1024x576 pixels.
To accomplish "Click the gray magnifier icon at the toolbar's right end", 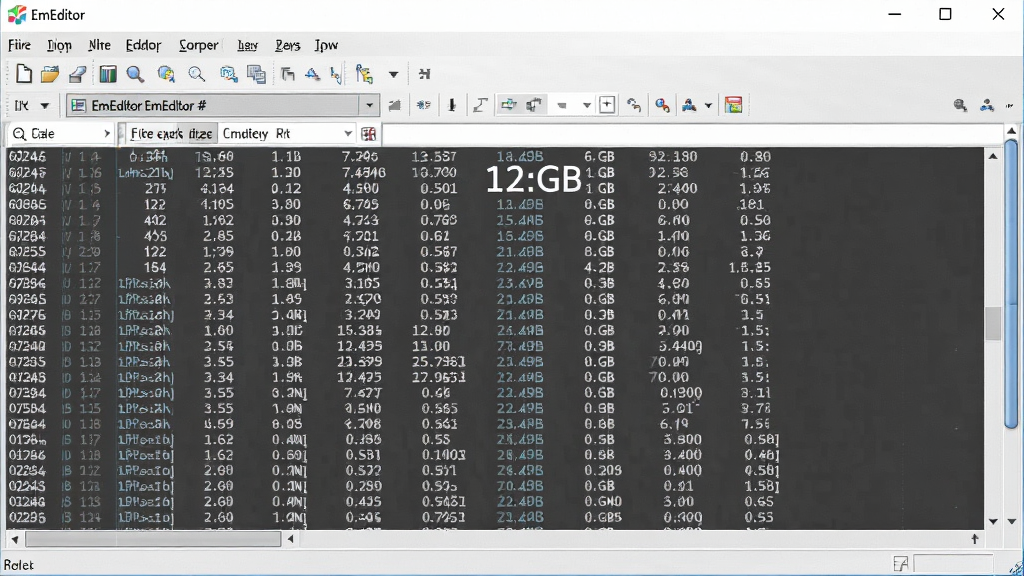I will (x=960, y=105).
